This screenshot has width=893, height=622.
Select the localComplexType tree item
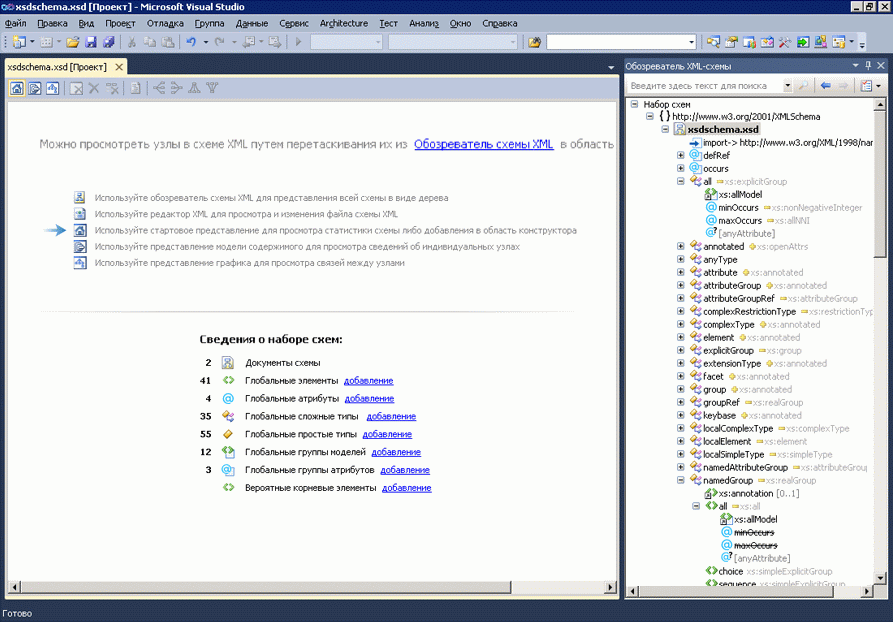[738, 428]
